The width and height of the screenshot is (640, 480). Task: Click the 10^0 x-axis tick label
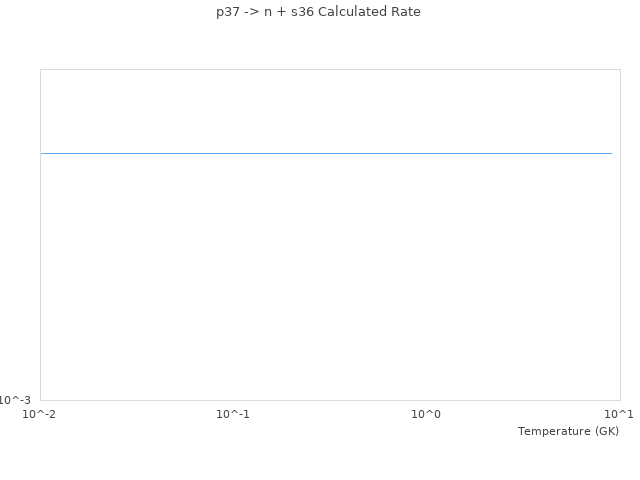(x=426, y=414)
